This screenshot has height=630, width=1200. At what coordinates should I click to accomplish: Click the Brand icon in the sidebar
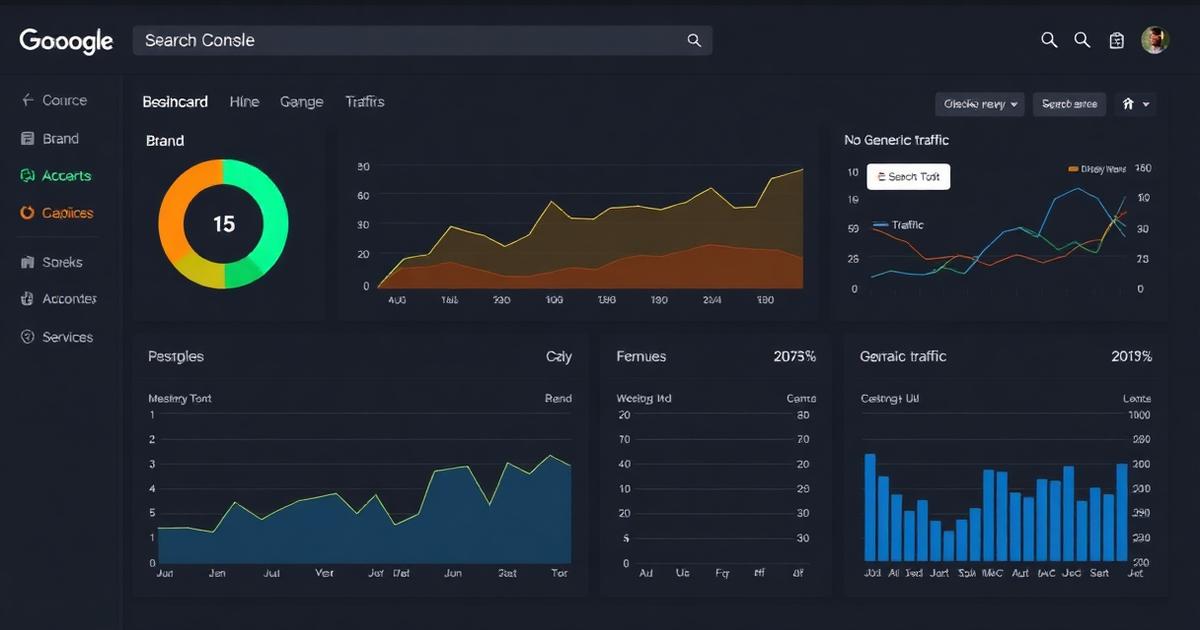(x=27, y=139)
